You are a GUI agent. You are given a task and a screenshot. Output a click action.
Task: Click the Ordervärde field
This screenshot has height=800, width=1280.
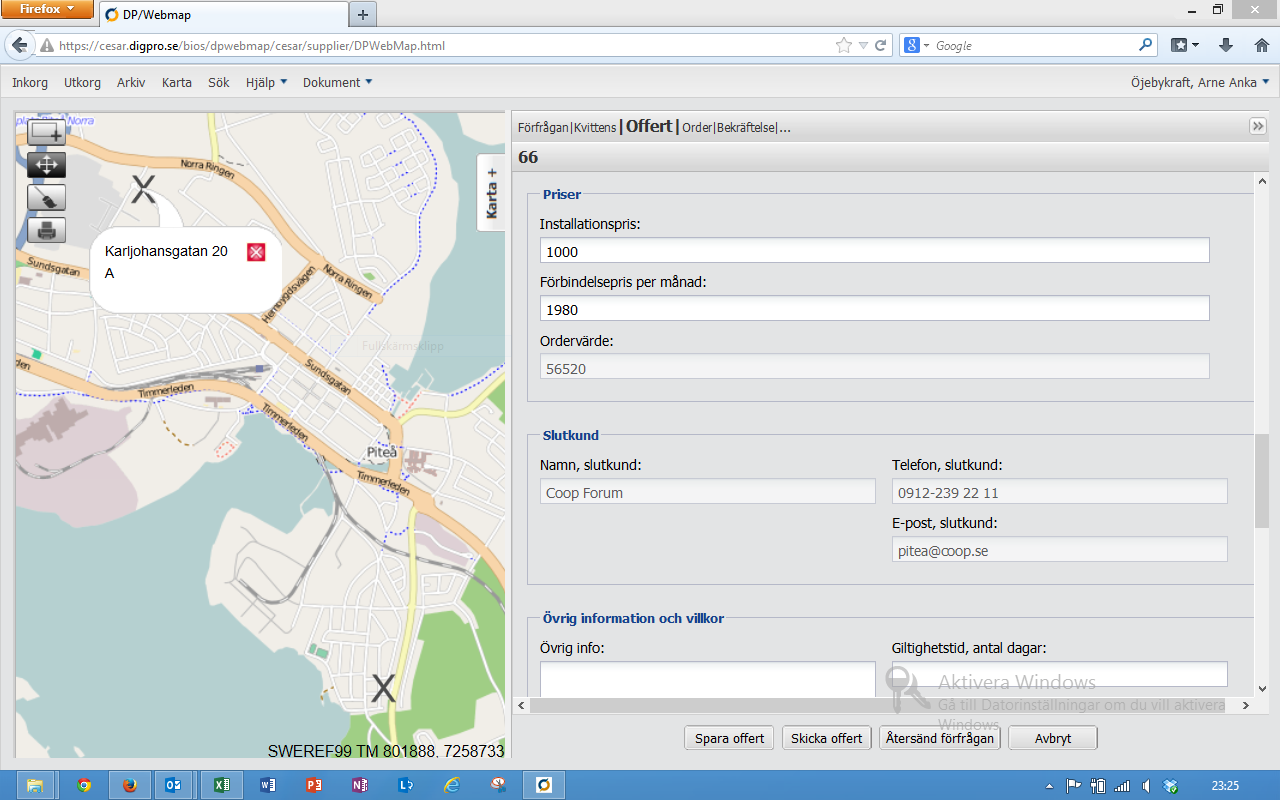point(874,367)
